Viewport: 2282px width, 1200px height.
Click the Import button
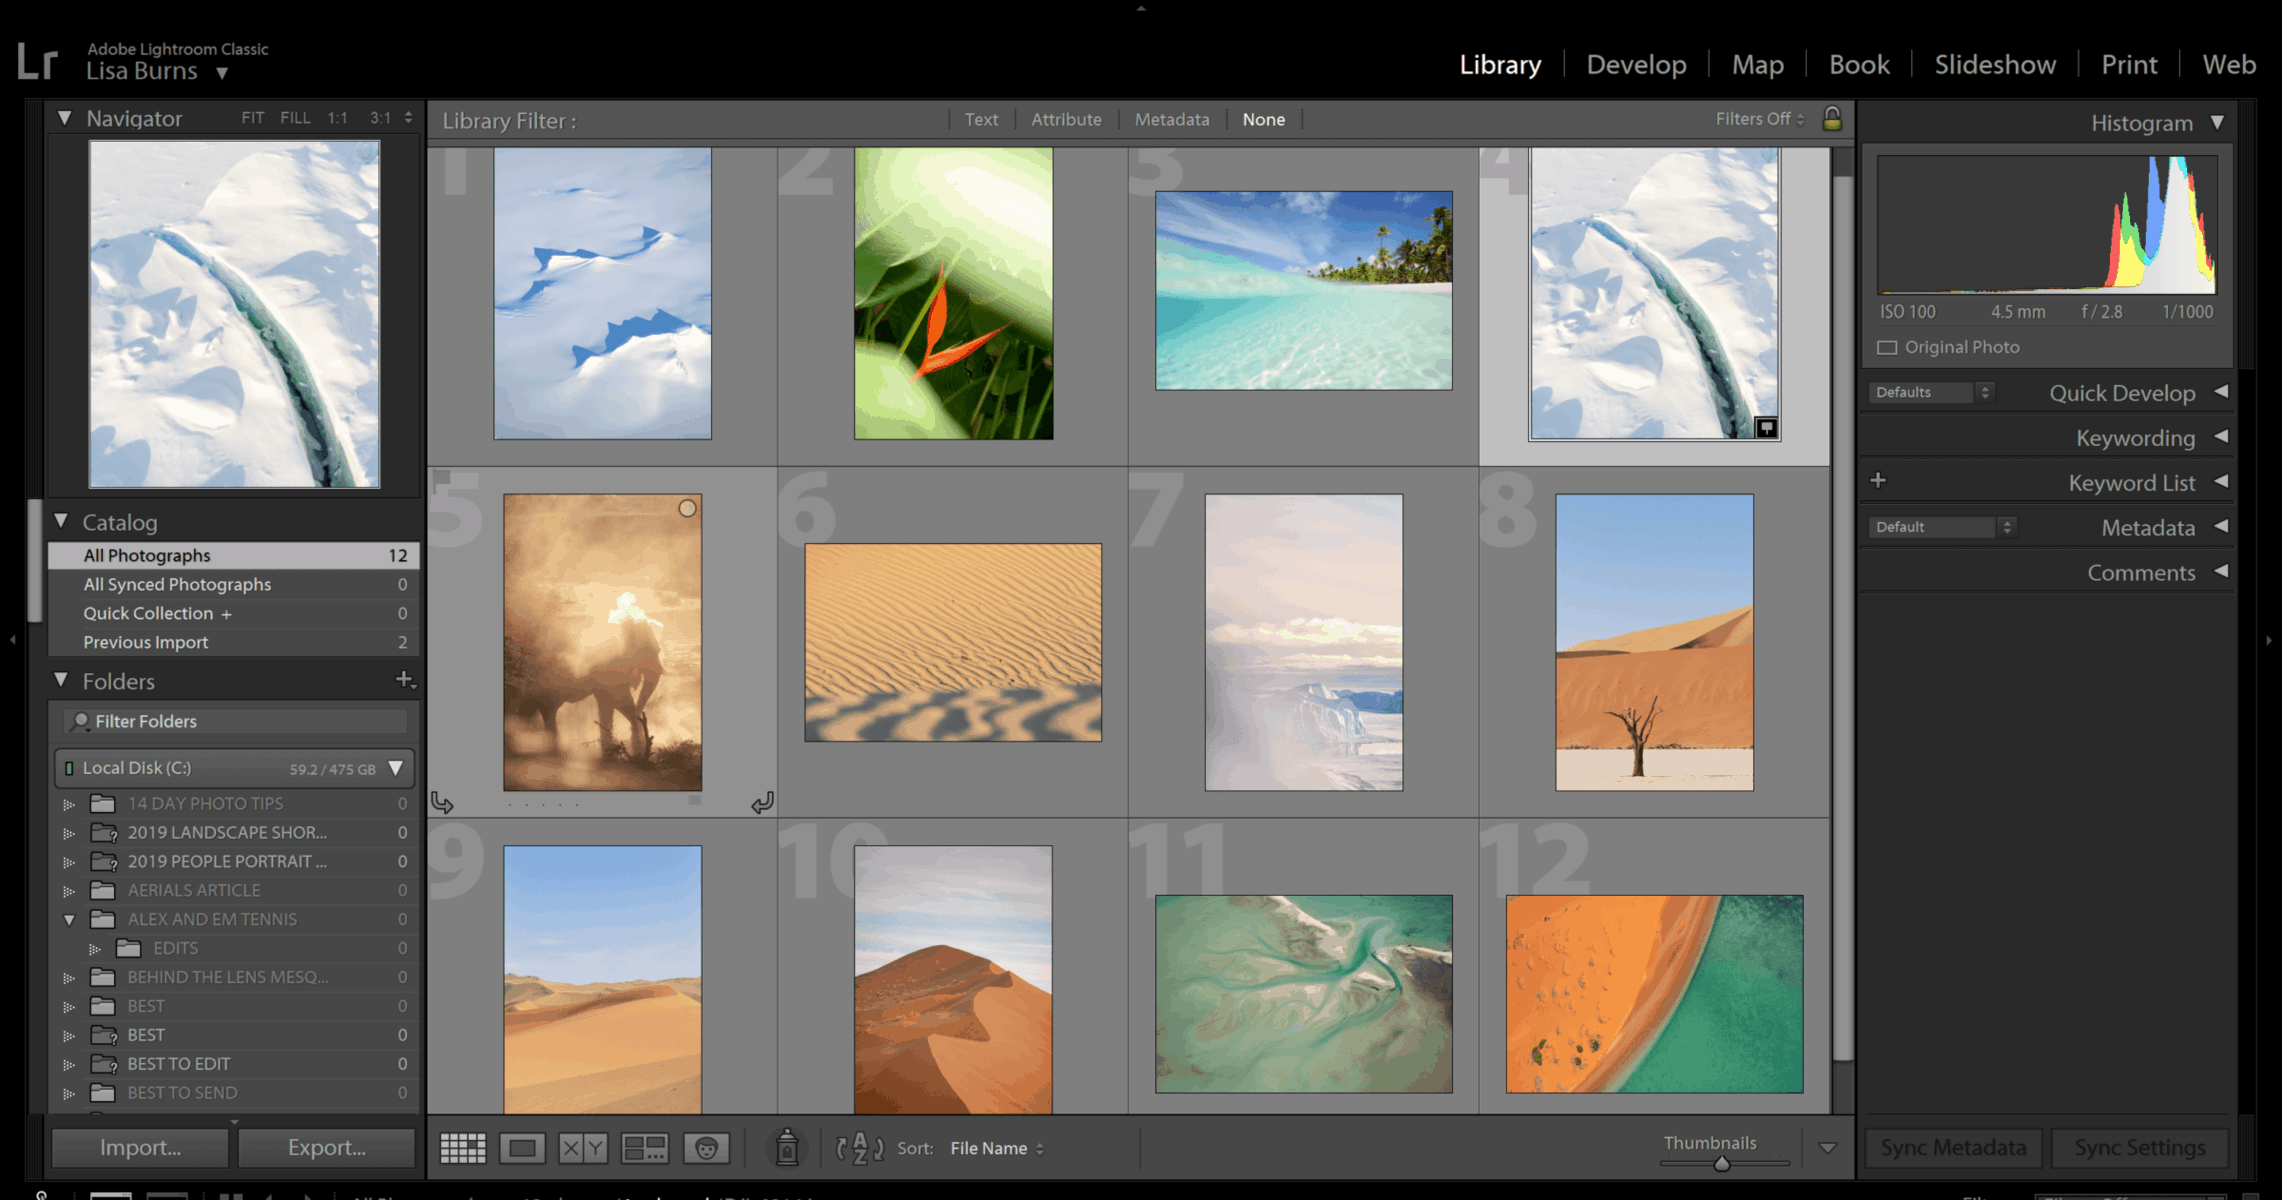point(140,1147)
